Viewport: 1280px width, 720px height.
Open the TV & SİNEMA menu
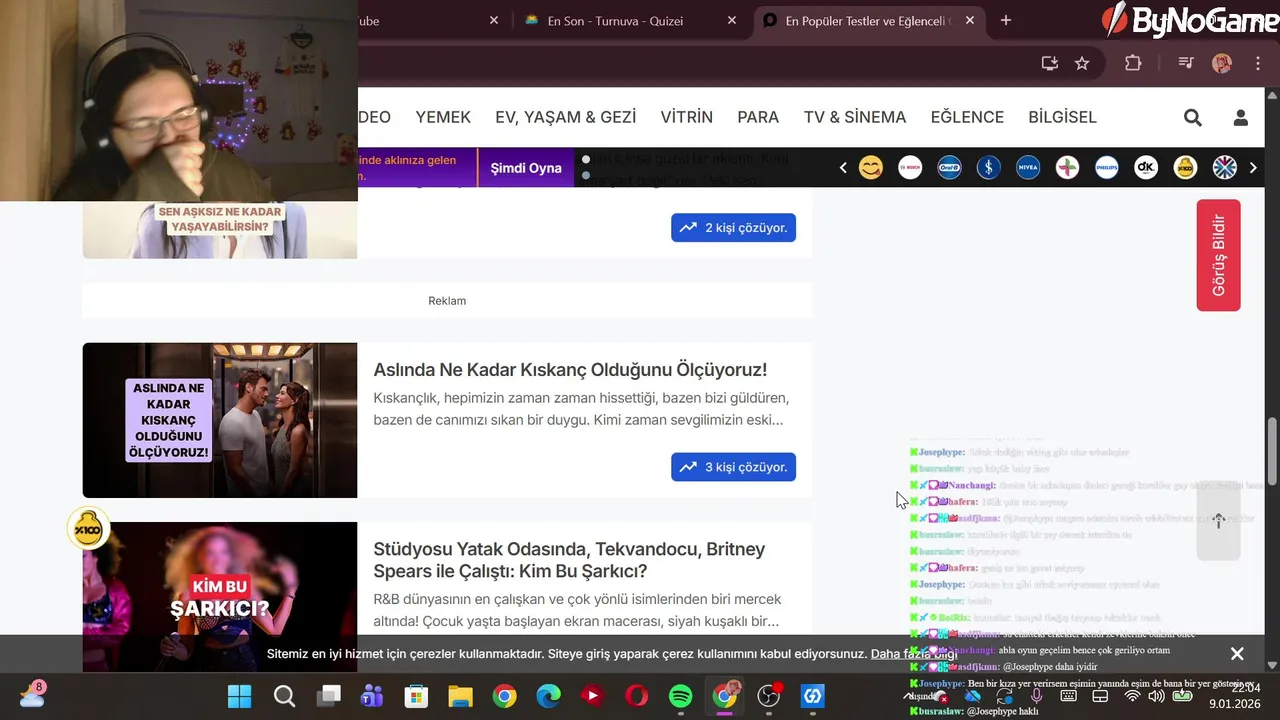point(855,117)
